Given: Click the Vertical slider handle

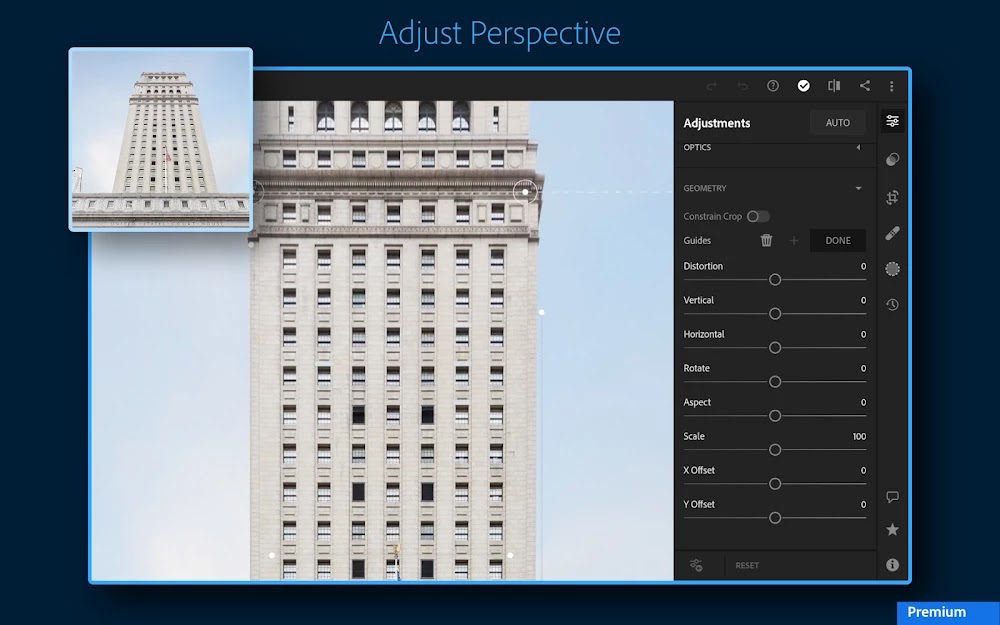Looking at the screenshot, I should click(775, 314).
